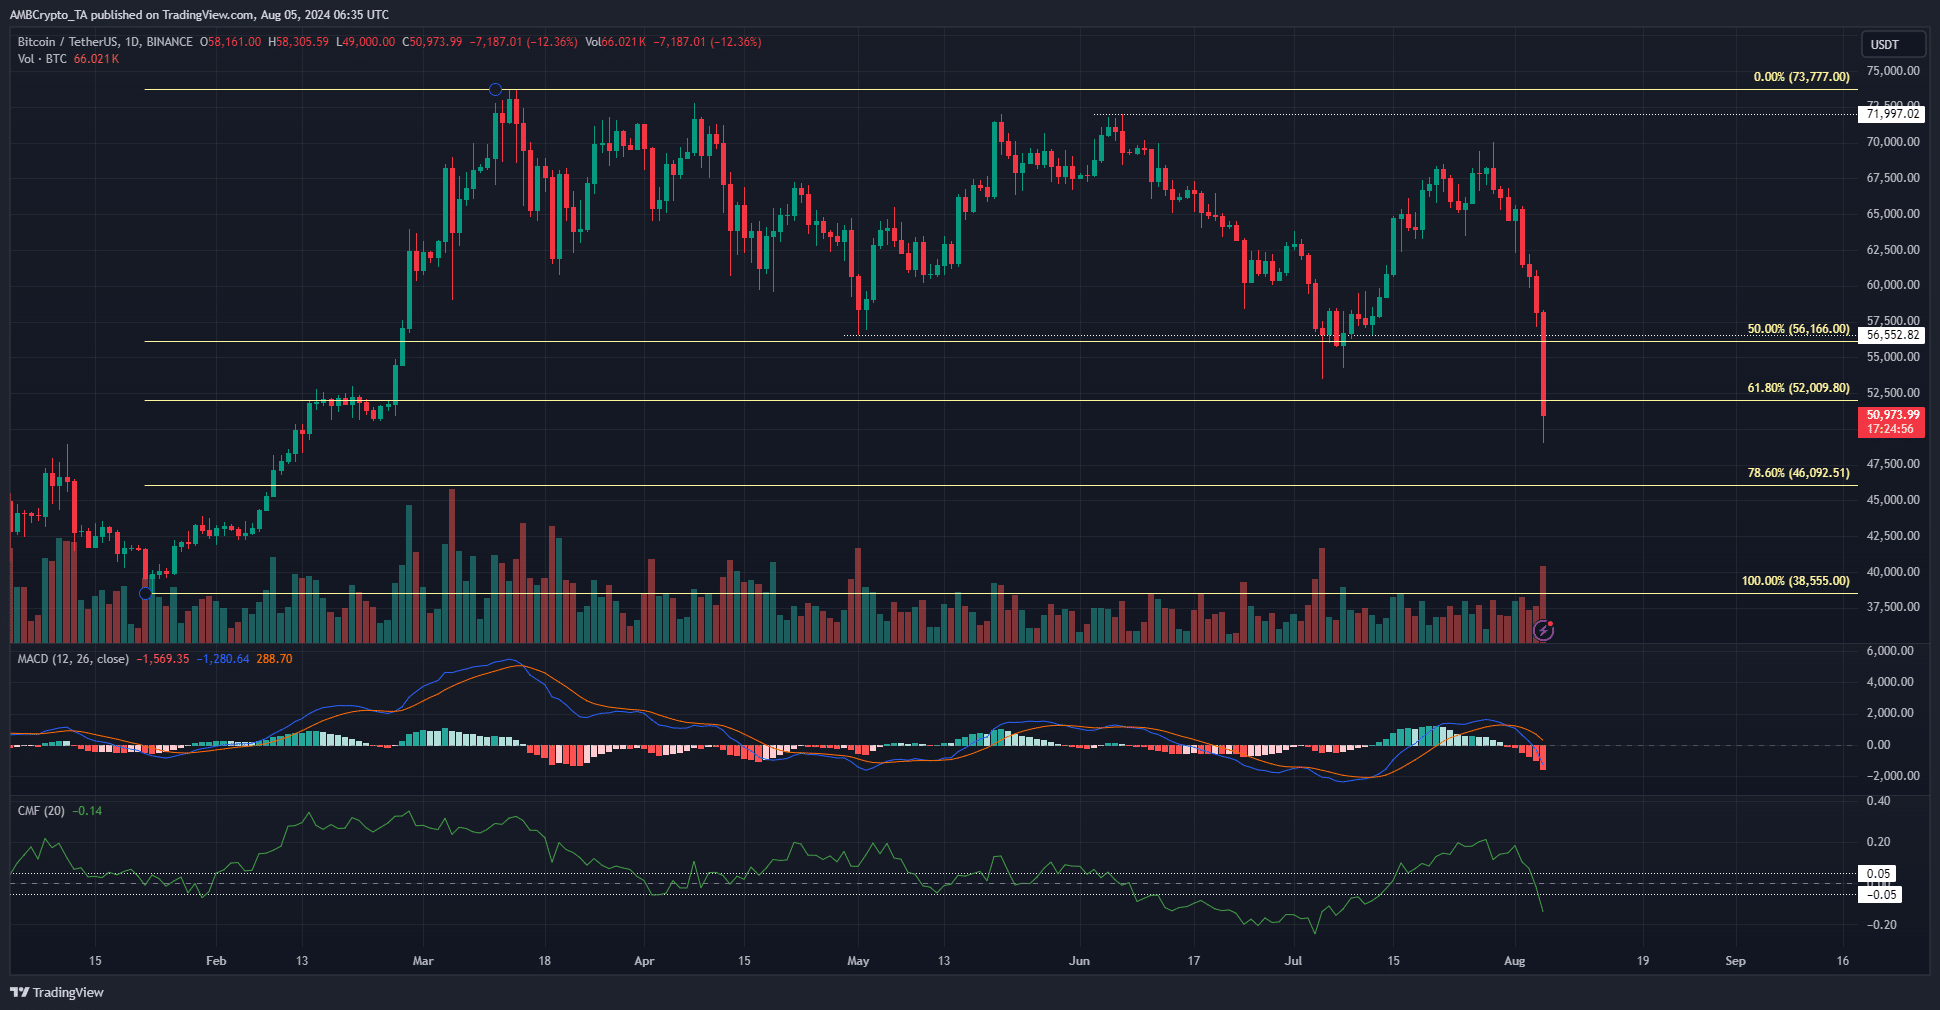Image resolution: width=1940 pixels, height=1010 pixels.
Task: Click the Jun label on time axis
Action: click(x=1079, y=961)
